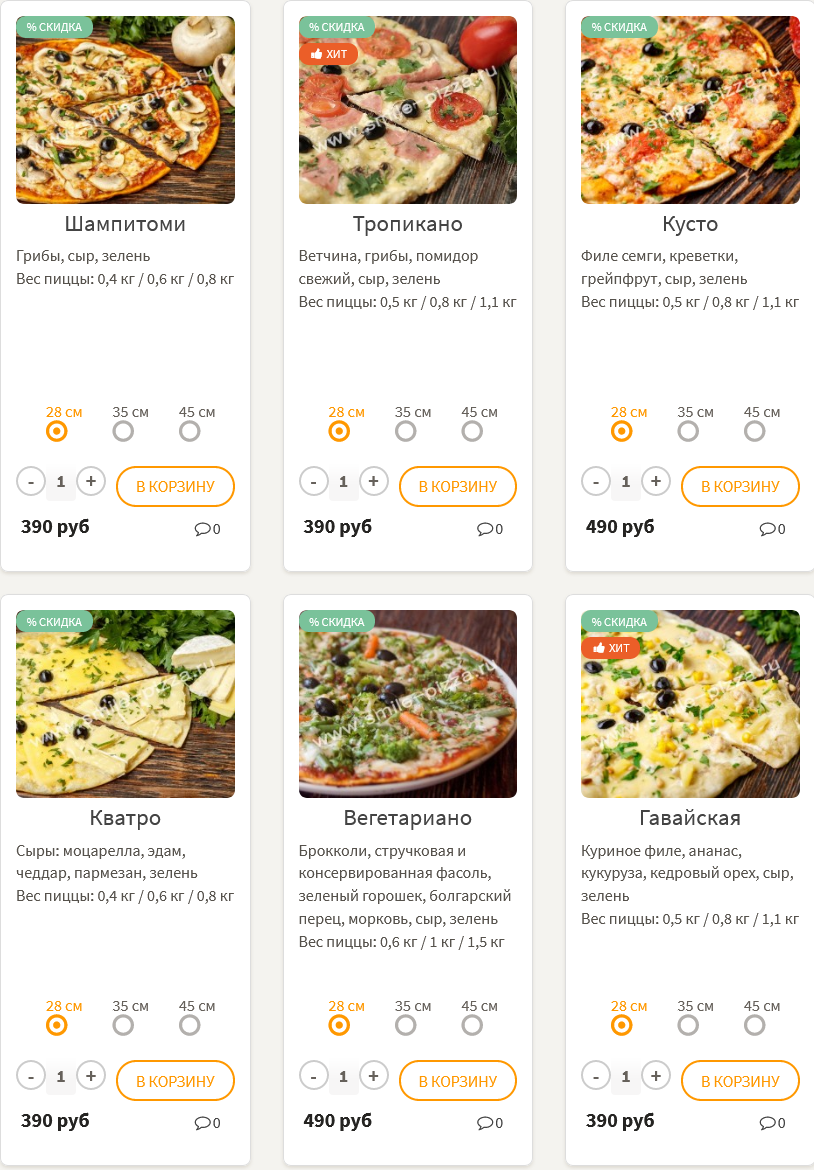Click quantity field for Кватро pizza
The width and height of the screenshot is (814, 1170).
pos(61,1077)
